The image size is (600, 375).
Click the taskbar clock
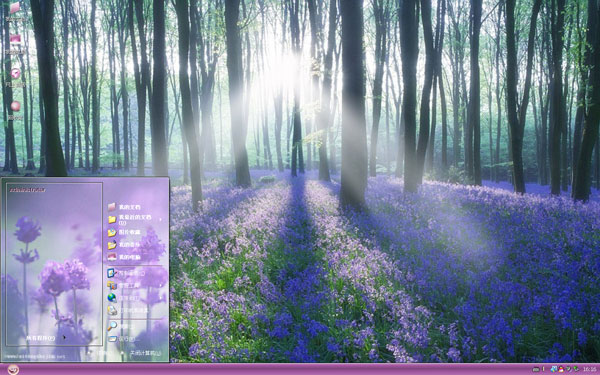tap(590, 369)
